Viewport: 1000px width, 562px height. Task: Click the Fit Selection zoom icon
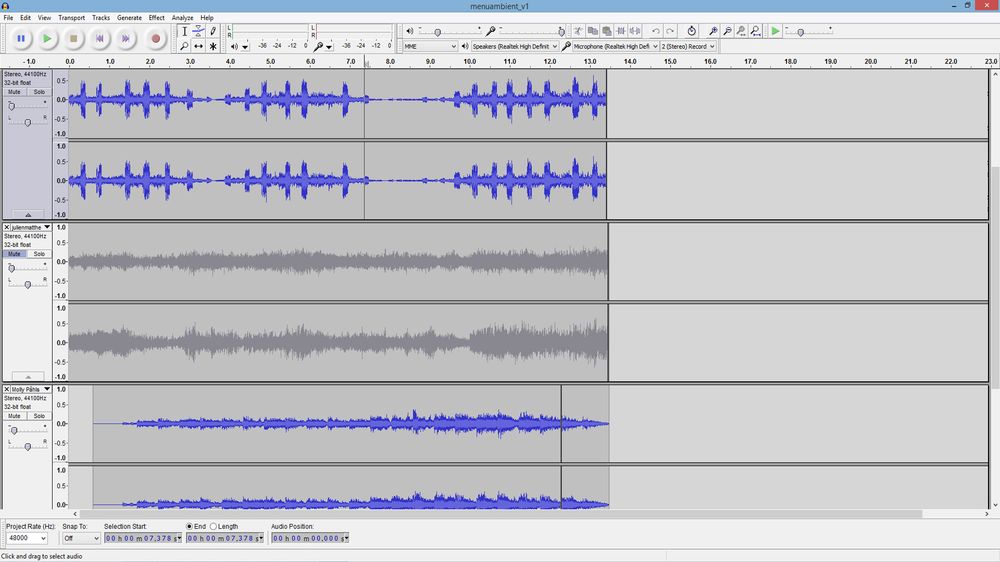741,31
